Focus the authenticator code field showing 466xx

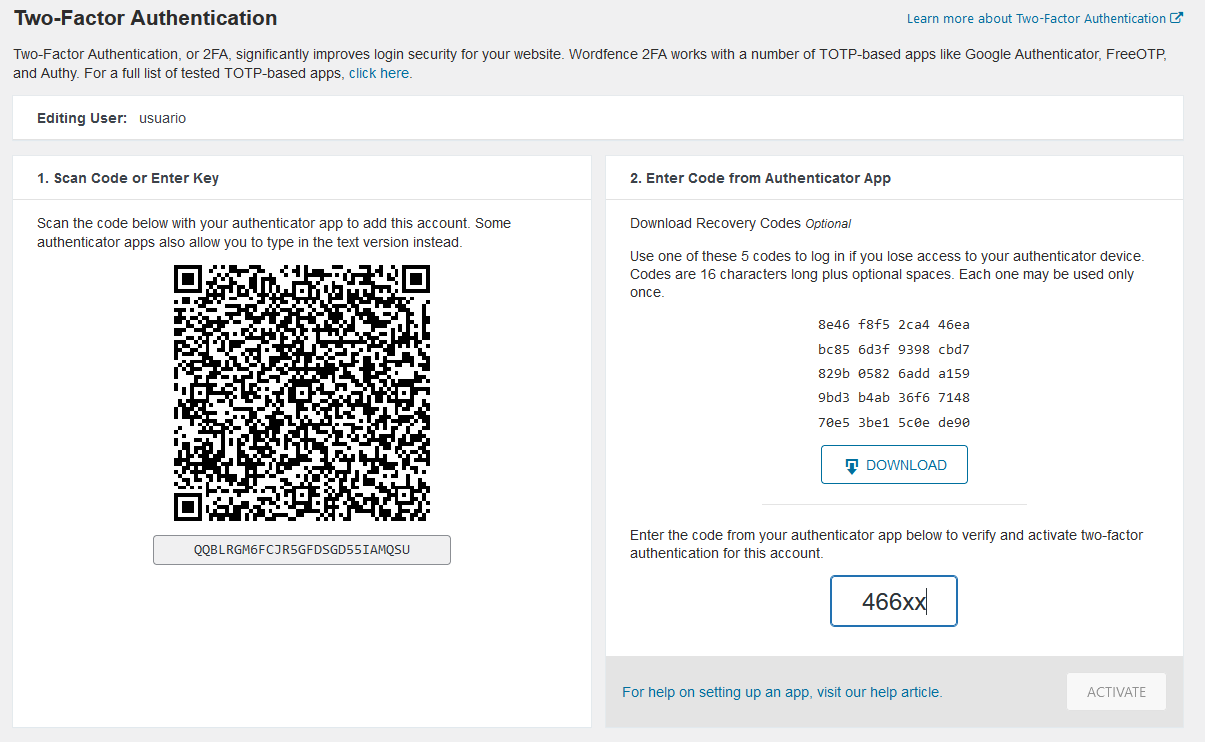pyautogui.click(x=894, y=601)
